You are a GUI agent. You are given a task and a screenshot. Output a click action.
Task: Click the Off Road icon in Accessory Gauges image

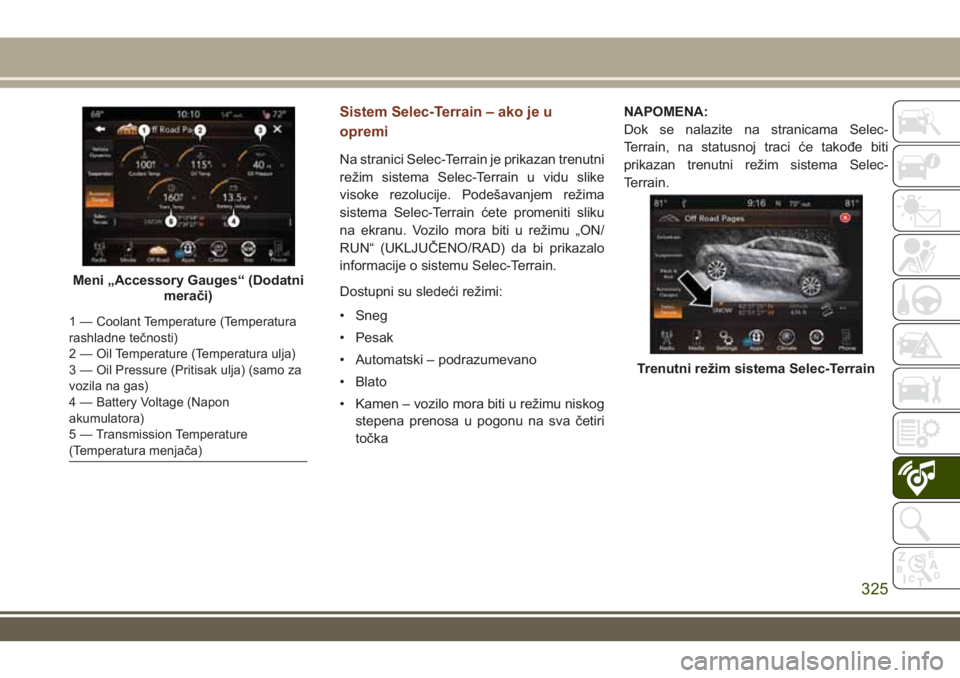coord(157,252)
